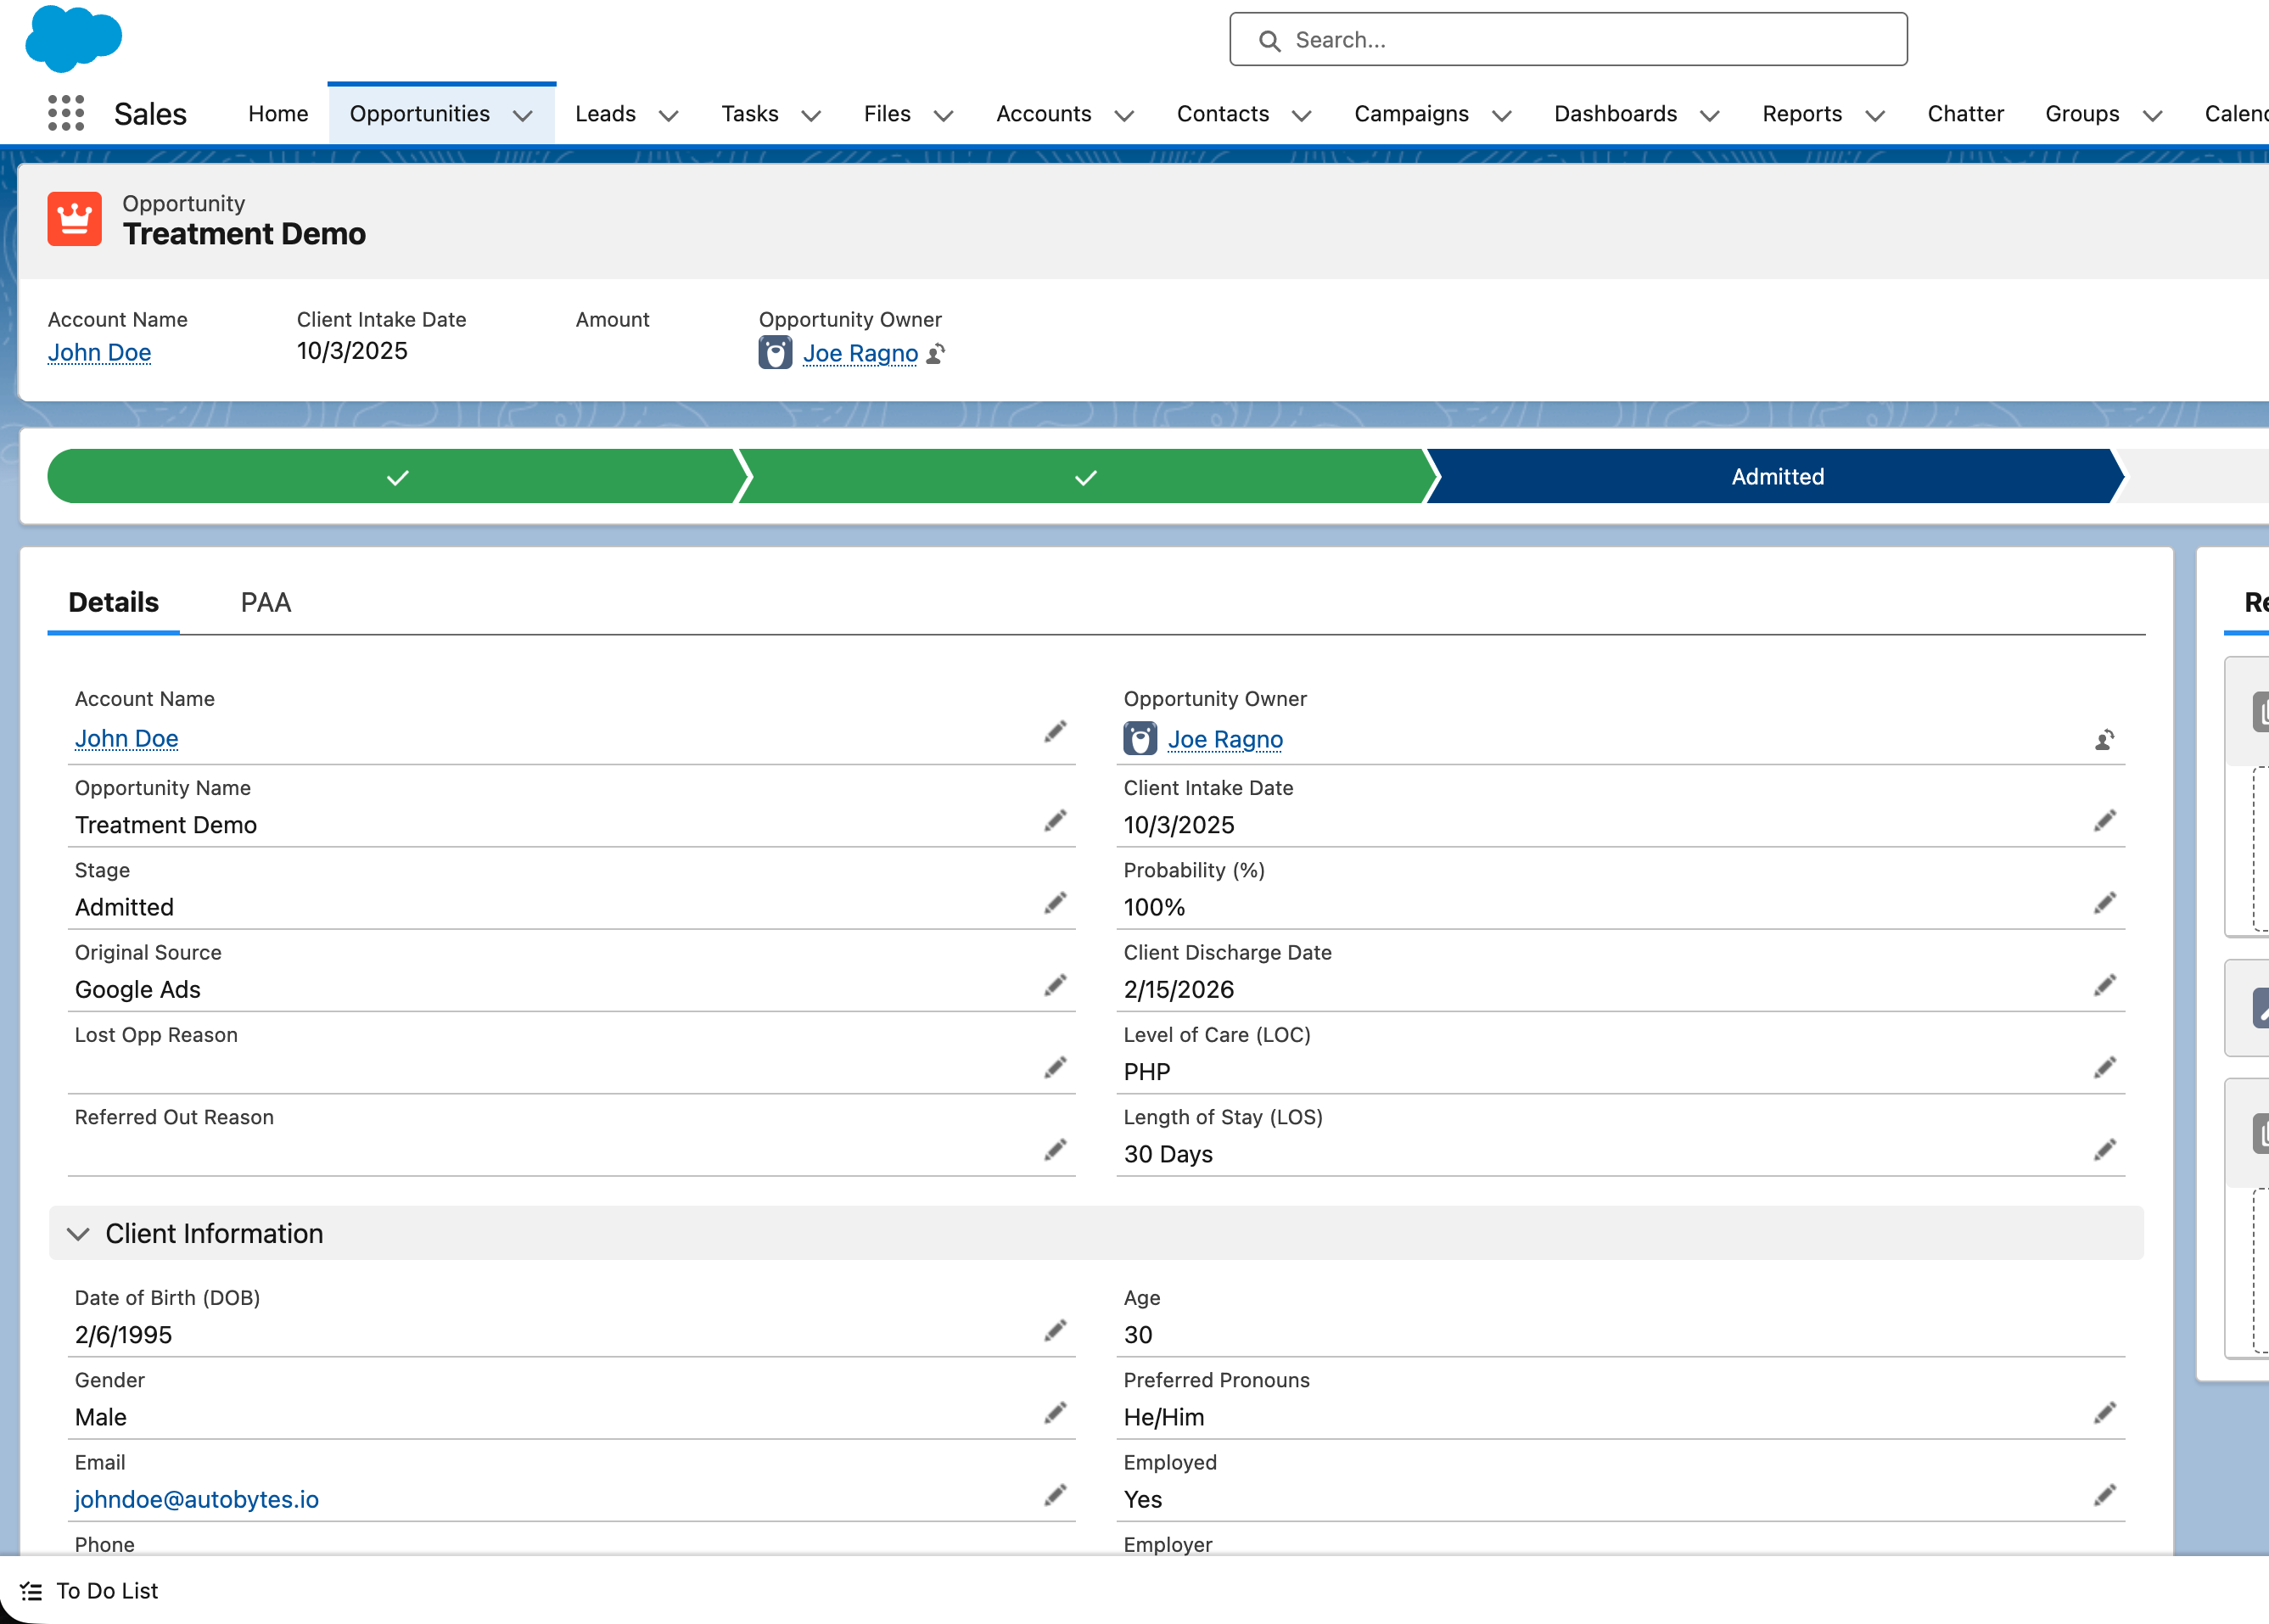Expand the Opportunities tab dropdown arrow
Screen dimensions: 2269x1624
click(523, 116)
